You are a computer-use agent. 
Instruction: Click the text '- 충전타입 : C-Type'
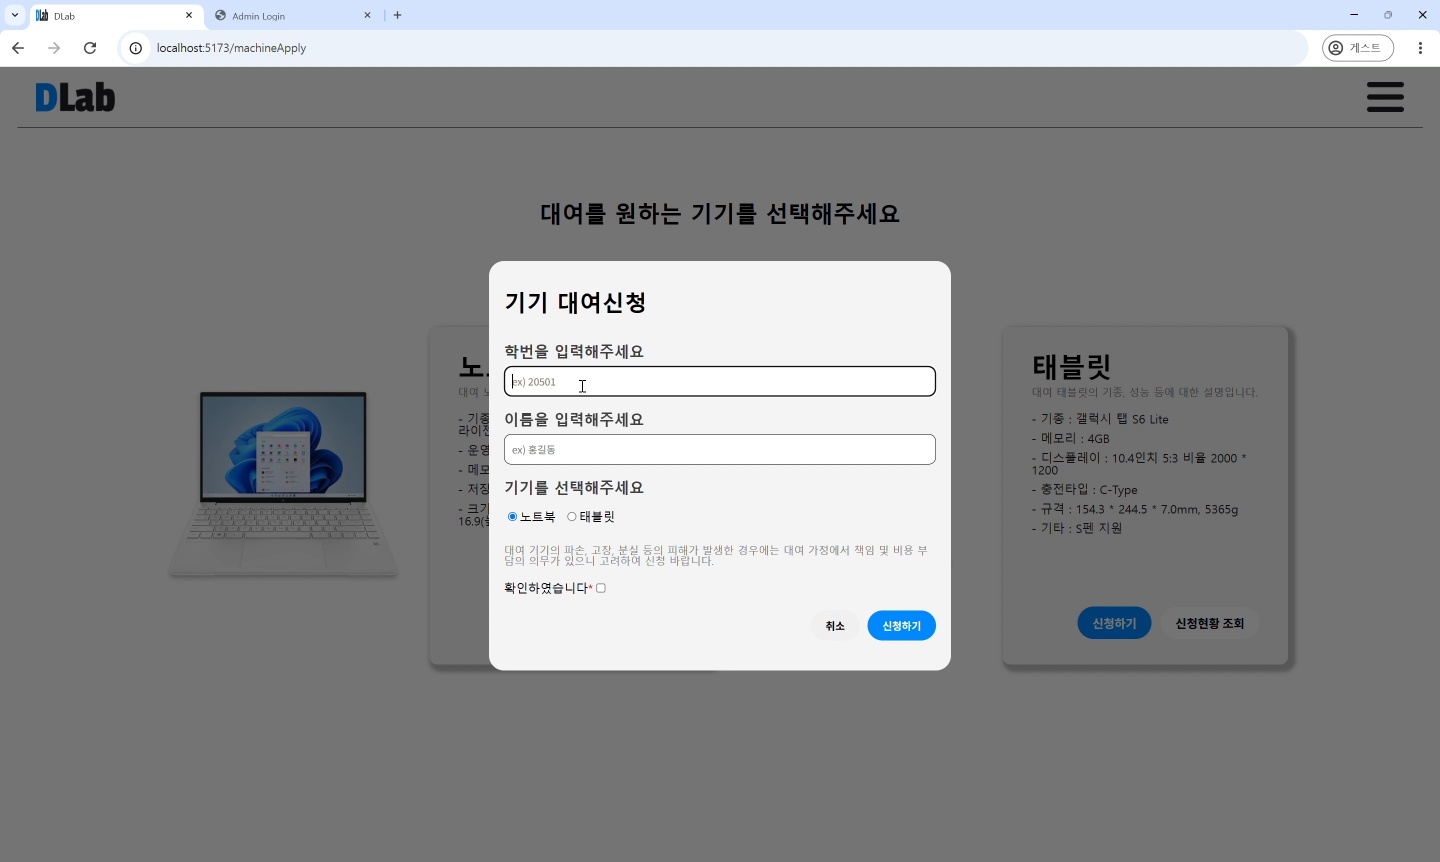click(1085, 490)
